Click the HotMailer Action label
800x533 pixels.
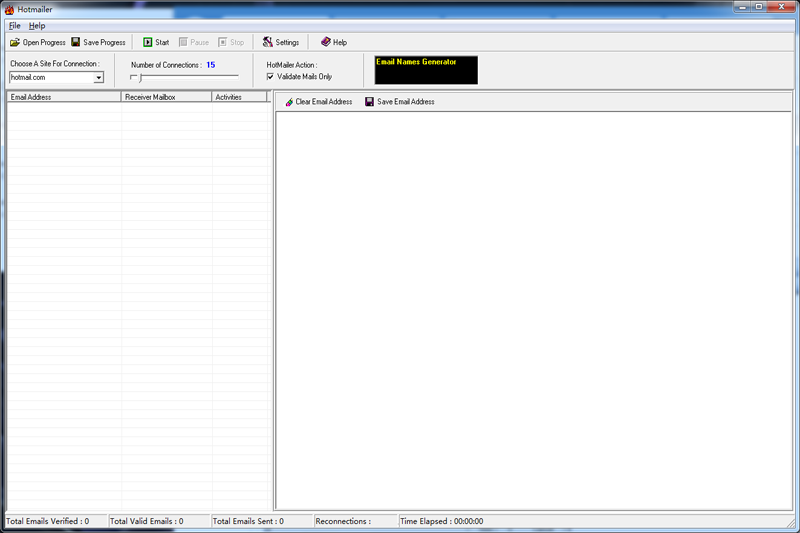click(292, 65)
